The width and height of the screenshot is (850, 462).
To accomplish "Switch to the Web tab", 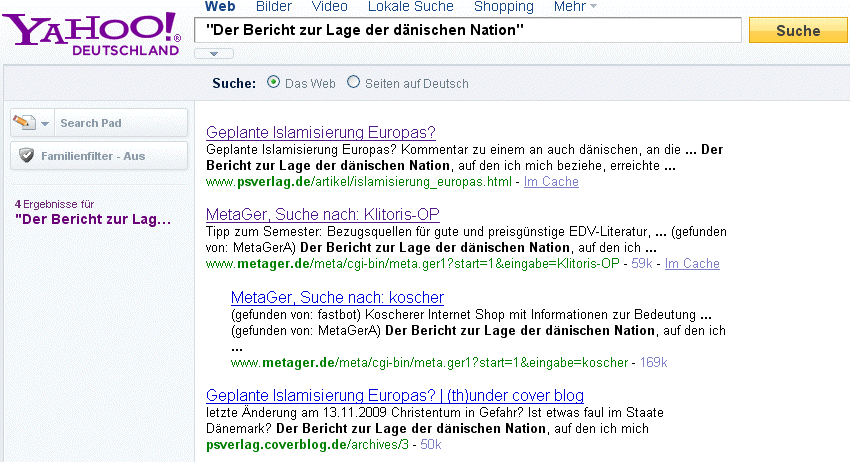I will pyautogui.click(x=220, y=7).
